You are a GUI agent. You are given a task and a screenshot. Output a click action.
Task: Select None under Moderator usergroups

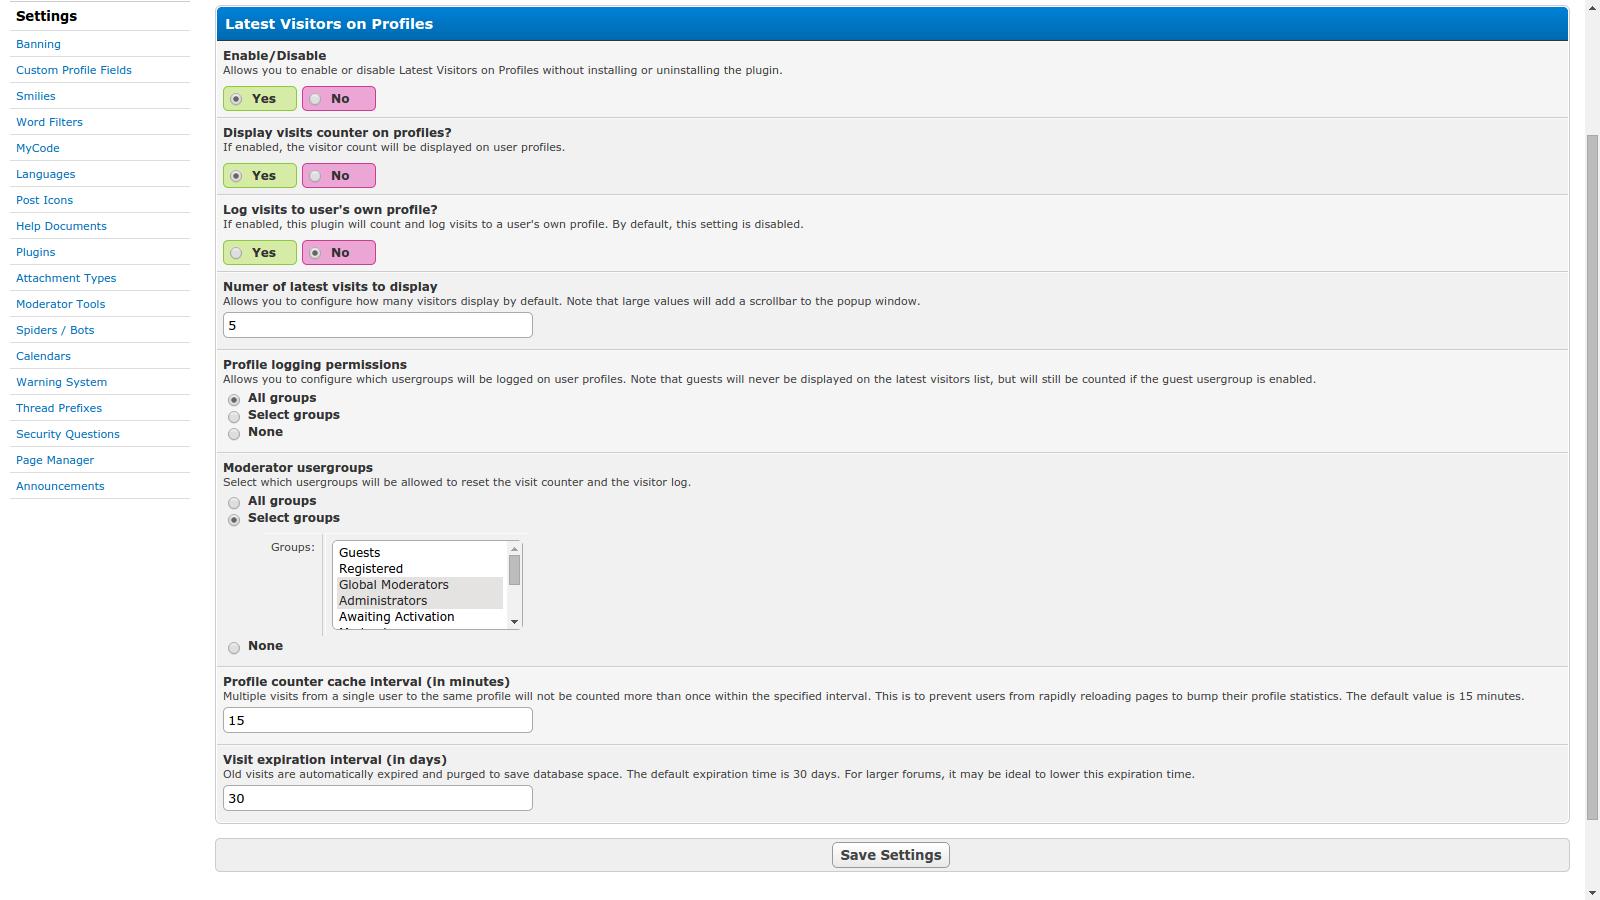[234, 648]
